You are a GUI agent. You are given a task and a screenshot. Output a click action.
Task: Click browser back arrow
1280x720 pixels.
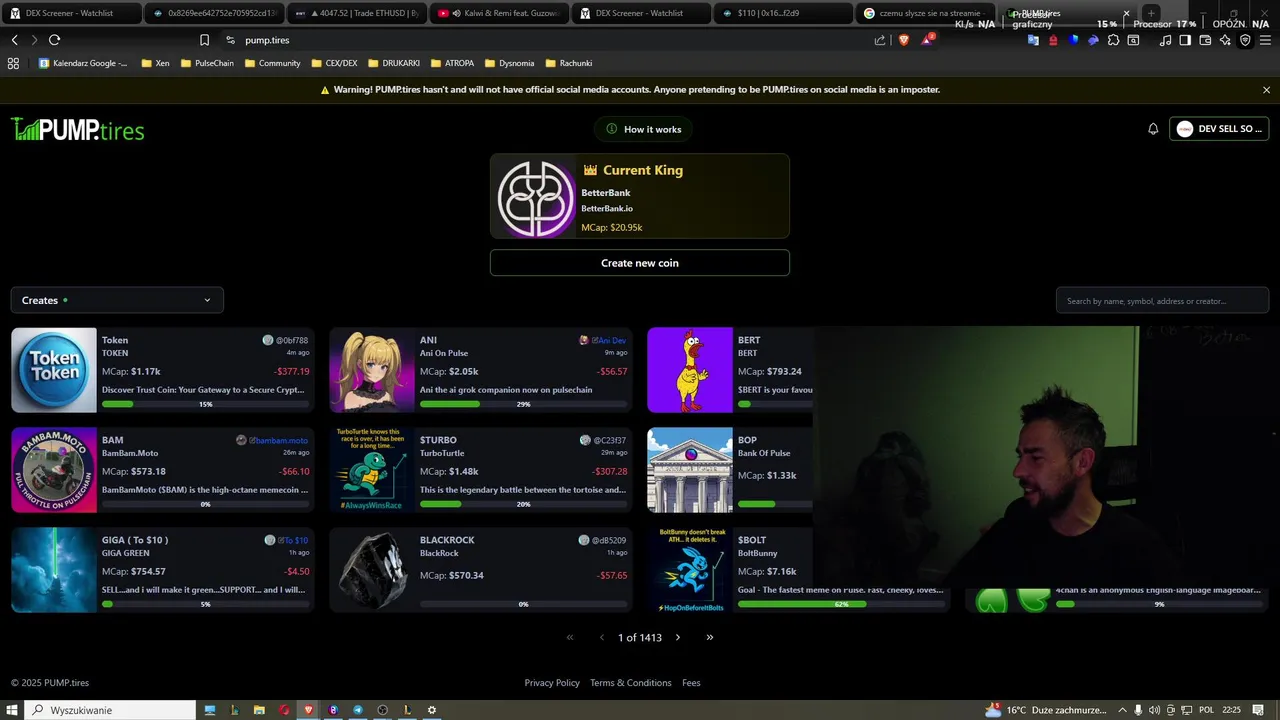pos(14,40)
